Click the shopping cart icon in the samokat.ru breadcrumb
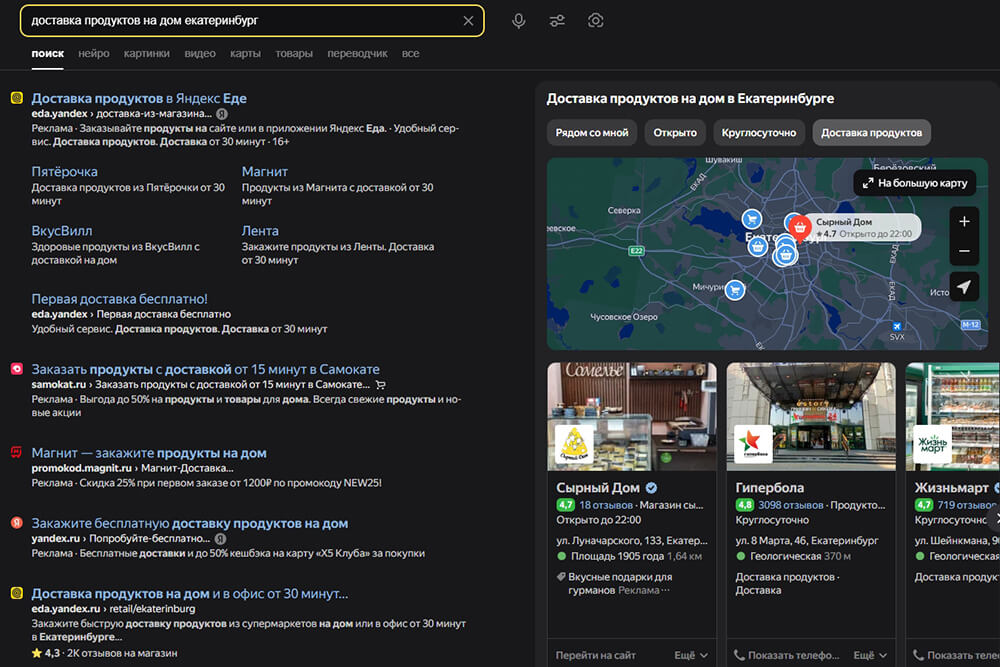 (x=380, y=385)
